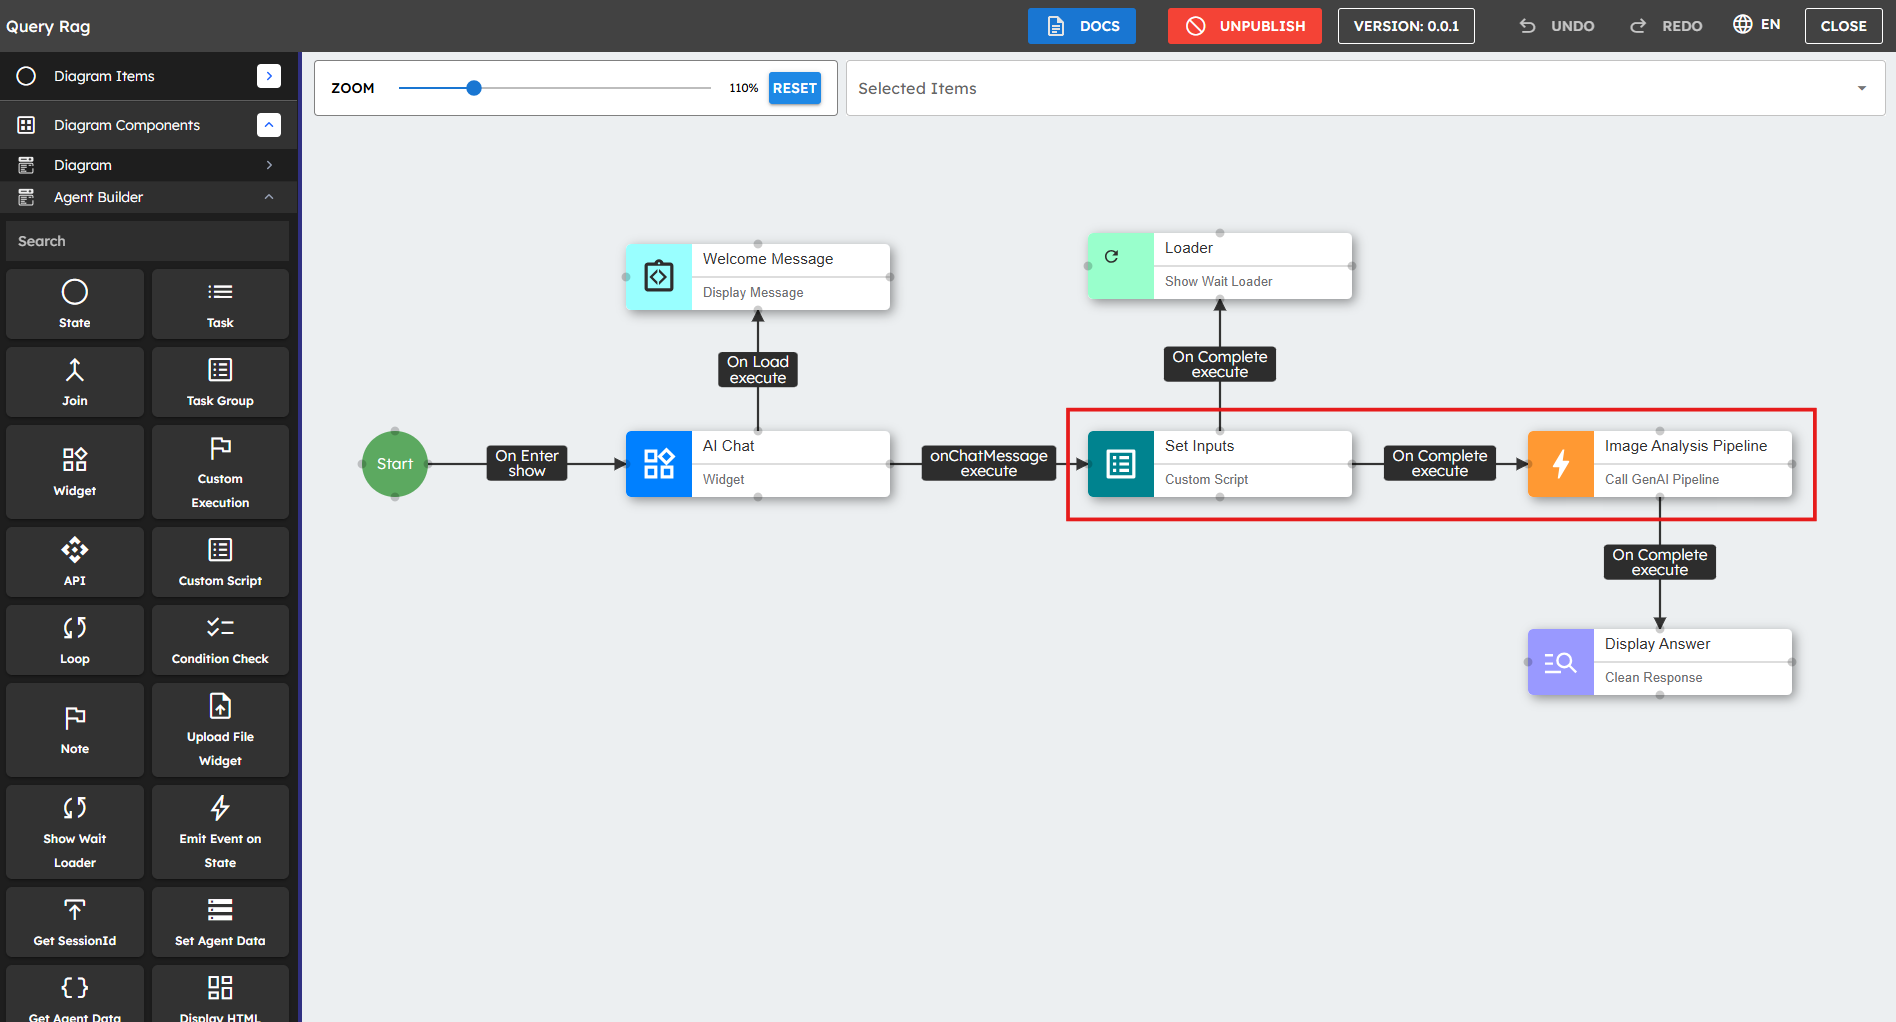Click the zoom slider handle

[474, 88]
